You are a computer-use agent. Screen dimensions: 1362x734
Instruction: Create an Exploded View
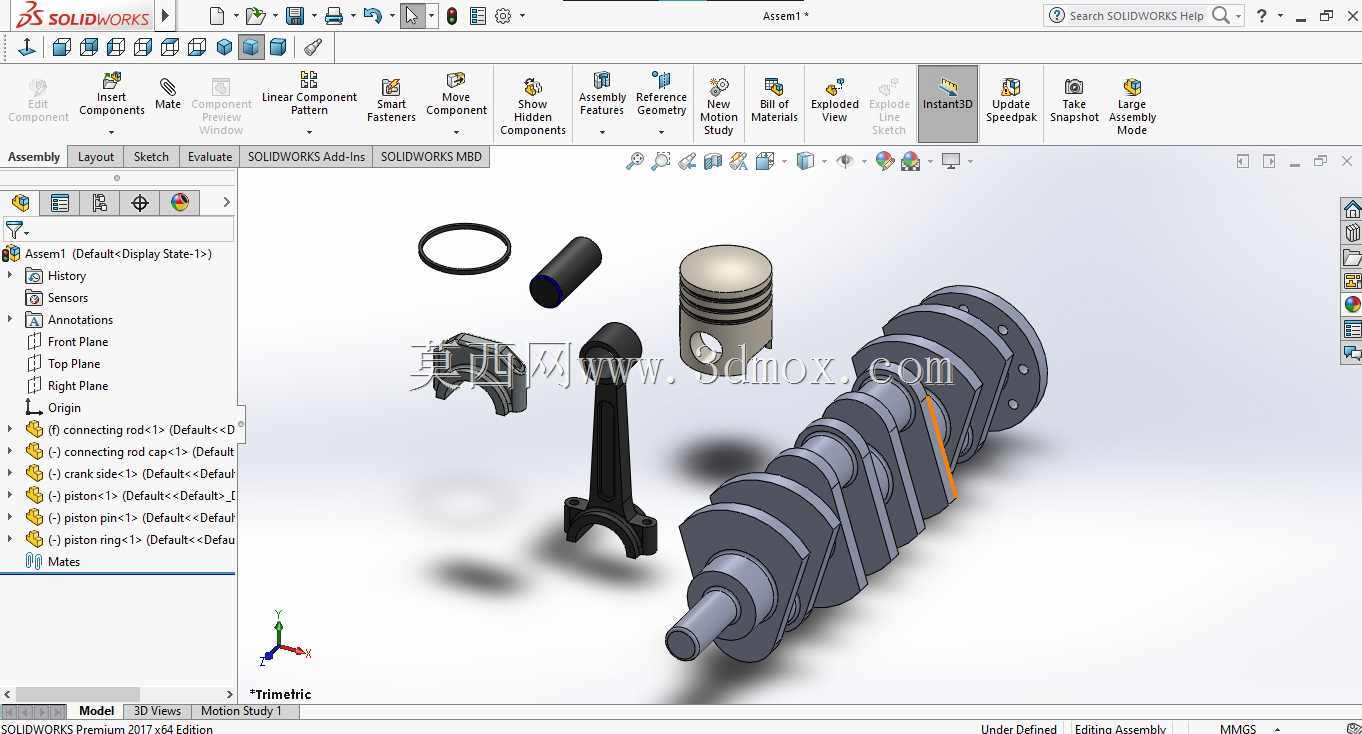[835, 99]
